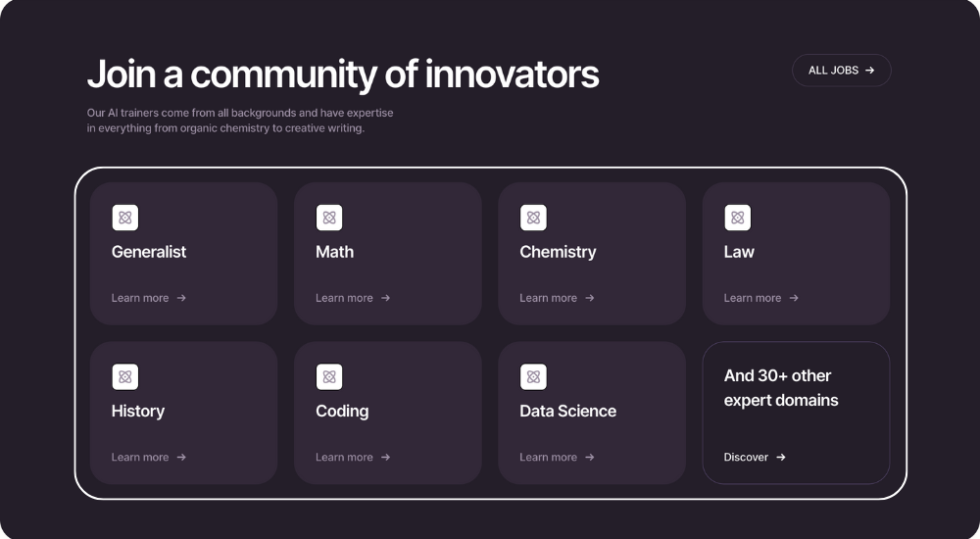Click the arrow beside Discover
Image resolution: width=980 pixels, height=539 pixels.
(x=781, y=457)
